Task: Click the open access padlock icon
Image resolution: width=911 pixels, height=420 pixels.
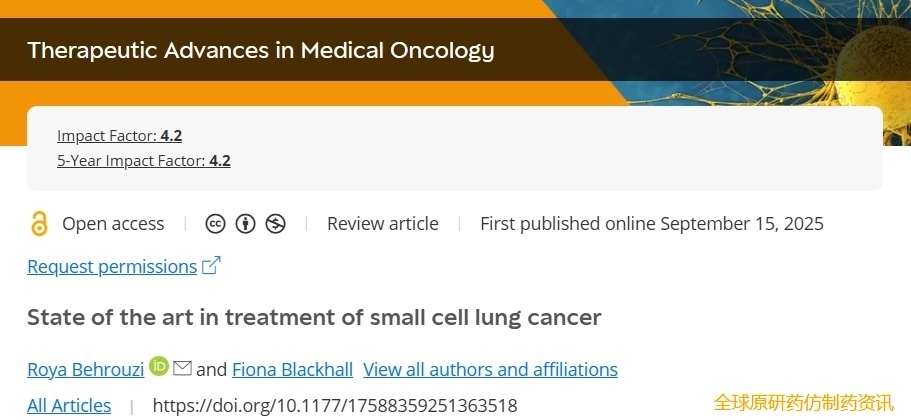Action: pos(39,224)
